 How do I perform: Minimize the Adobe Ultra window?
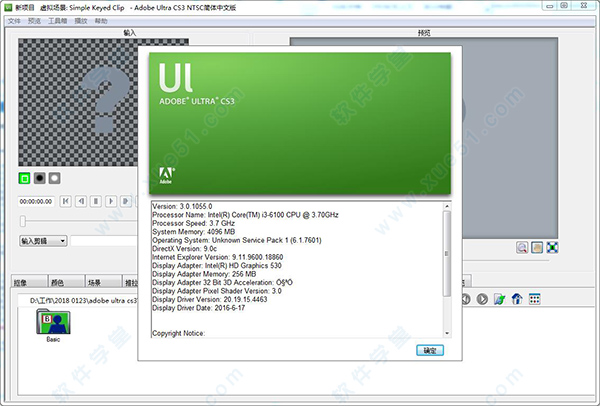point(550,6)
